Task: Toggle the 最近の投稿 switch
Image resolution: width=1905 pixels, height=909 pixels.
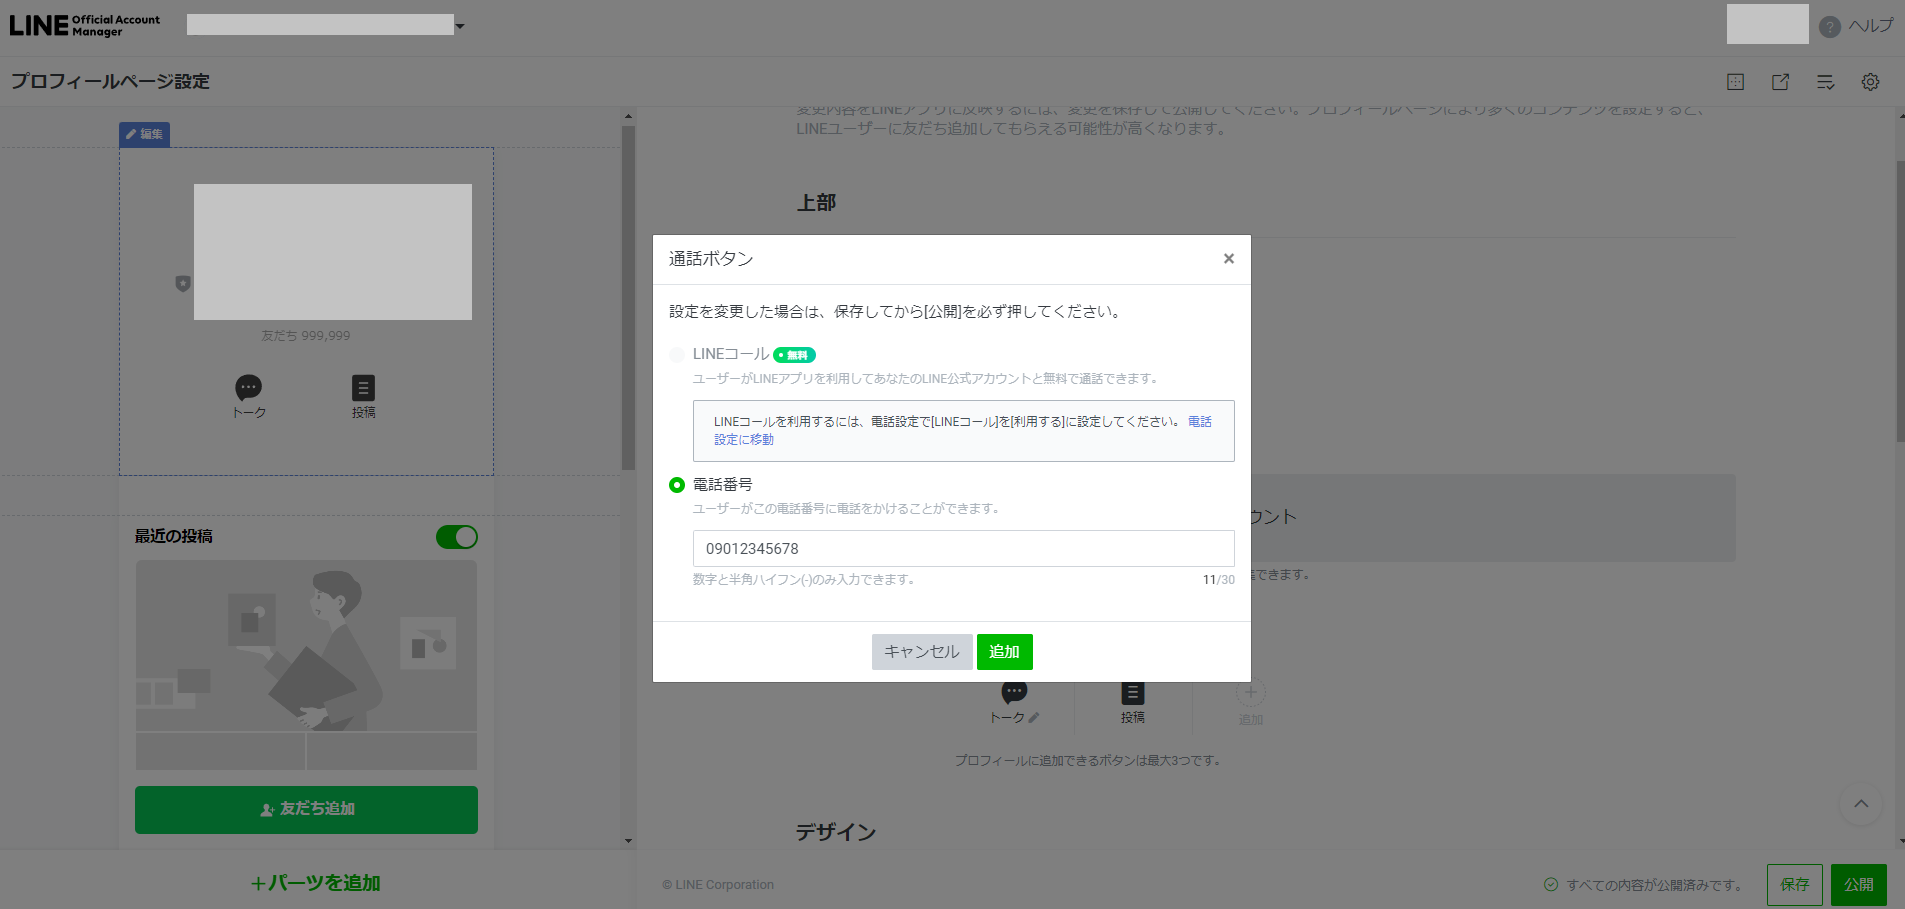Action: [456, 537]
